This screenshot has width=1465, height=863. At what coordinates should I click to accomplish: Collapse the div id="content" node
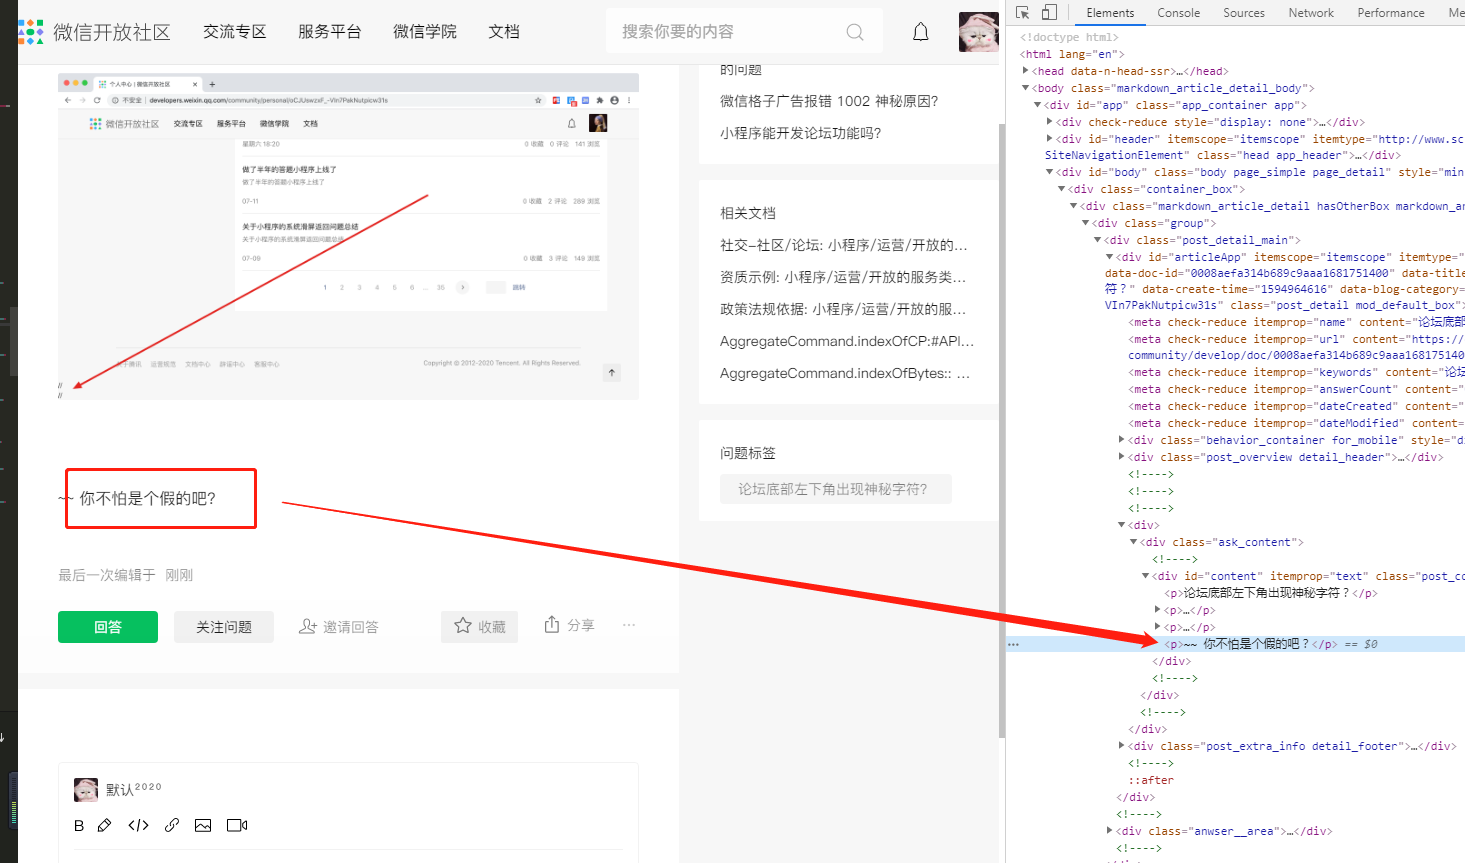(x=1146, y=576)
